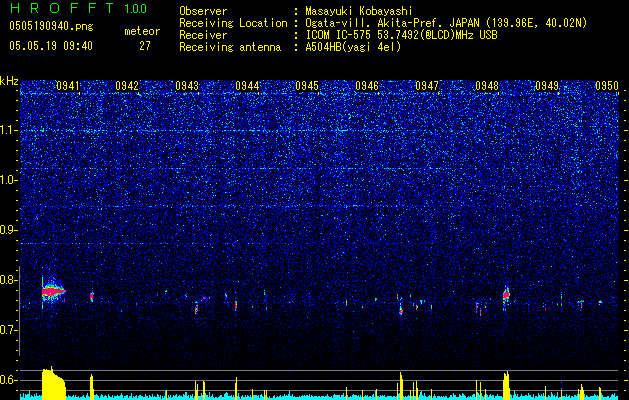Image resolution: width=629 pixels, height=400 pixels.
Task: Click the 0.8 kHz axis label
Action: coord(9,280)
